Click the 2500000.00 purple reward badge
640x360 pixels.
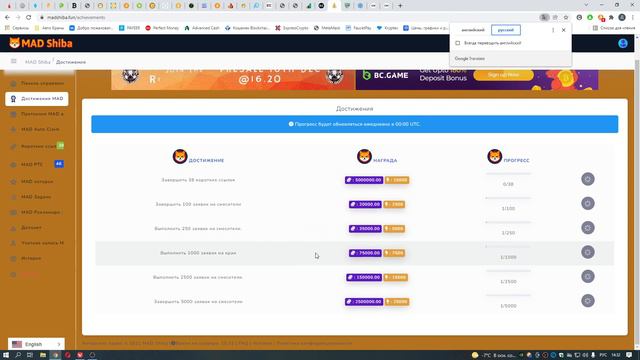coord(364,302)
